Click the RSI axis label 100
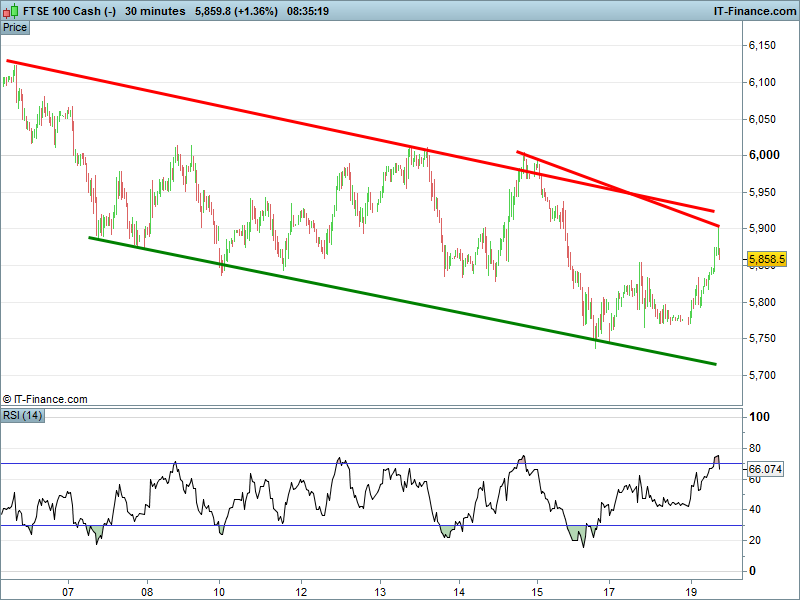Screen dimensions: 800x600 (x=759, y=417)
